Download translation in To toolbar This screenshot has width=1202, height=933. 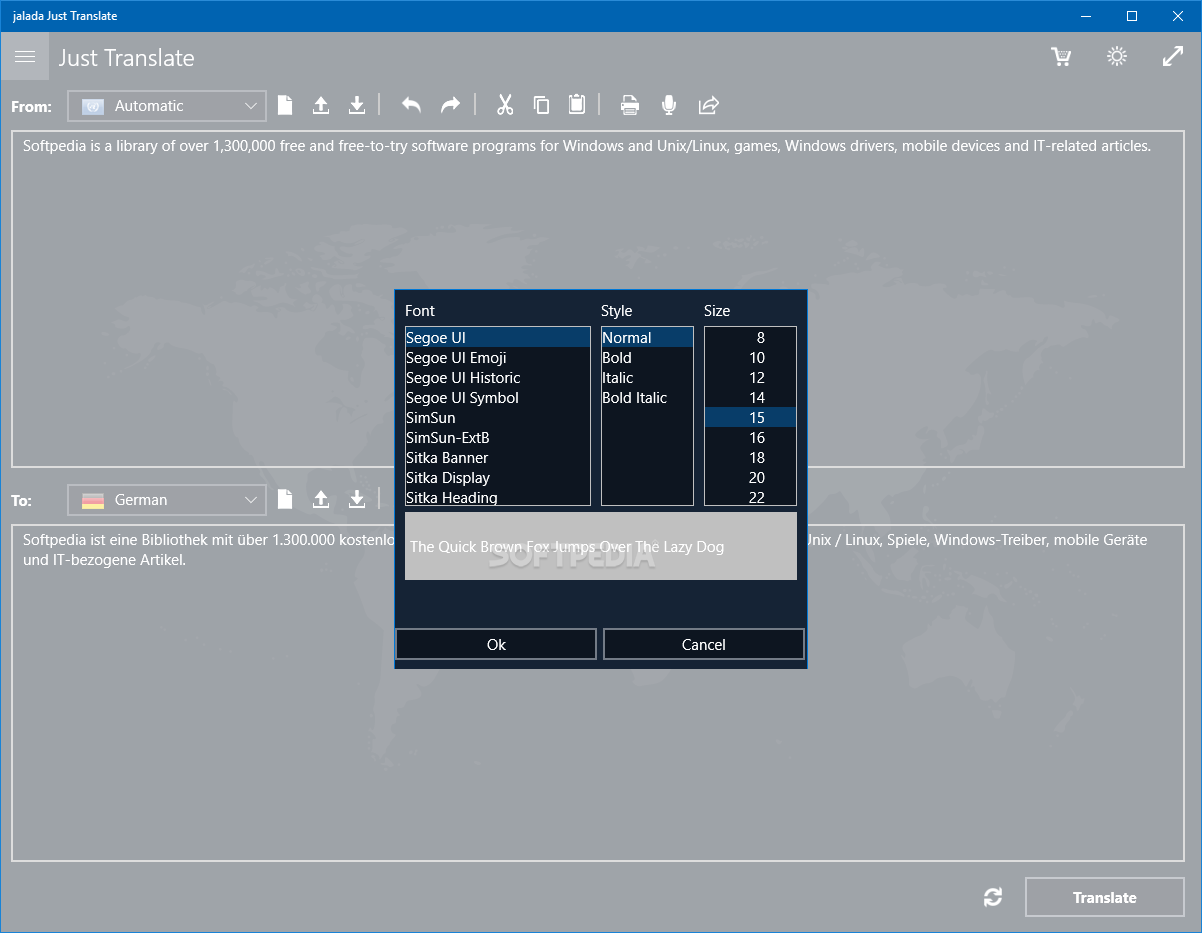(357, 499)
